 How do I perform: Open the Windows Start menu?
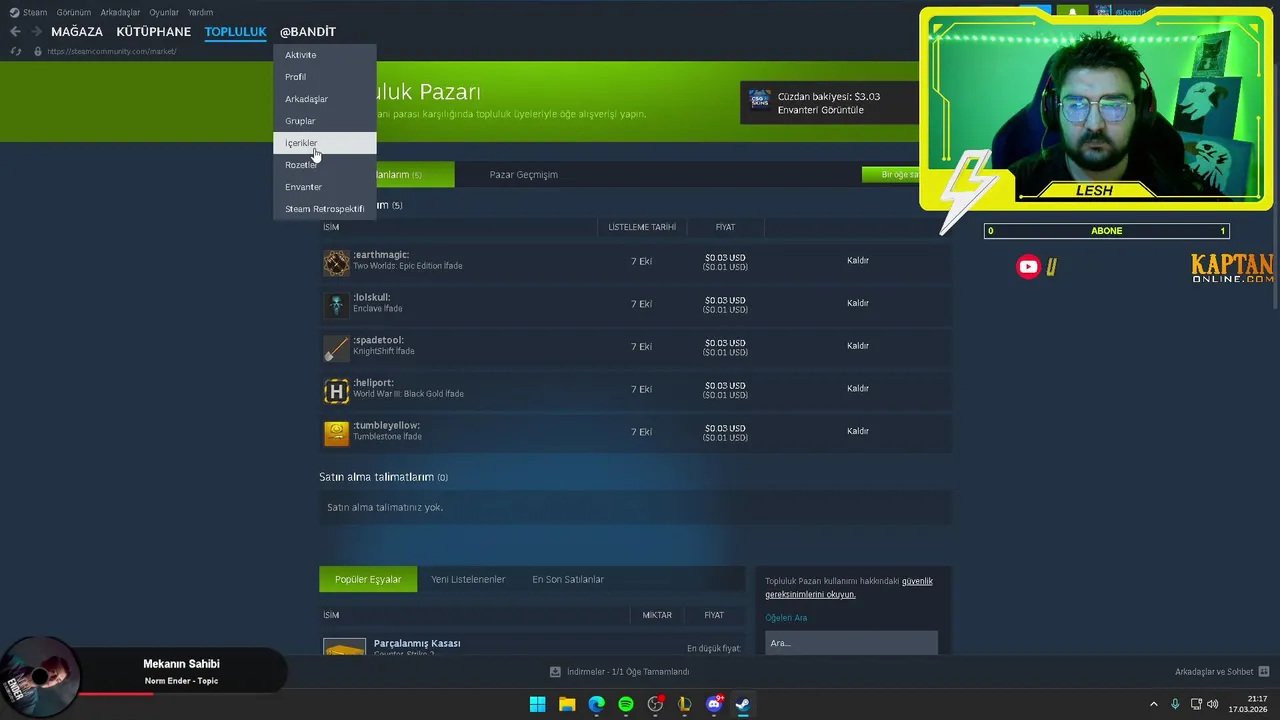tap(537, 704)
